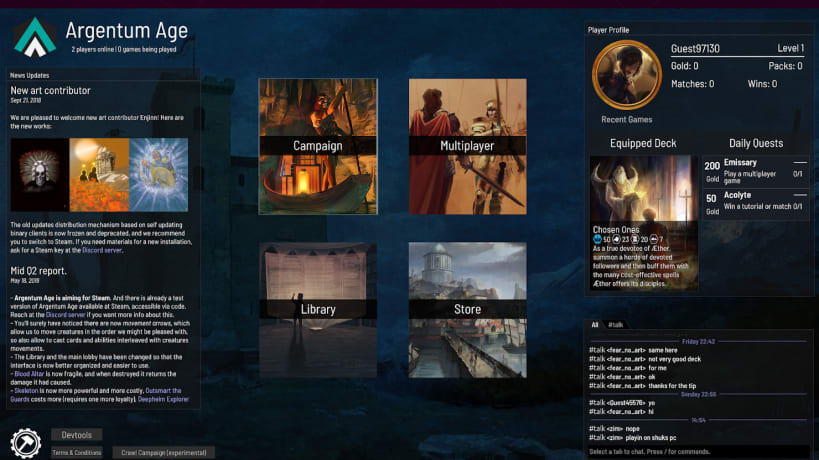This screenshot has width=819, height=460.
Task: Click the Guest97130 username
Action: pos(695,49)
